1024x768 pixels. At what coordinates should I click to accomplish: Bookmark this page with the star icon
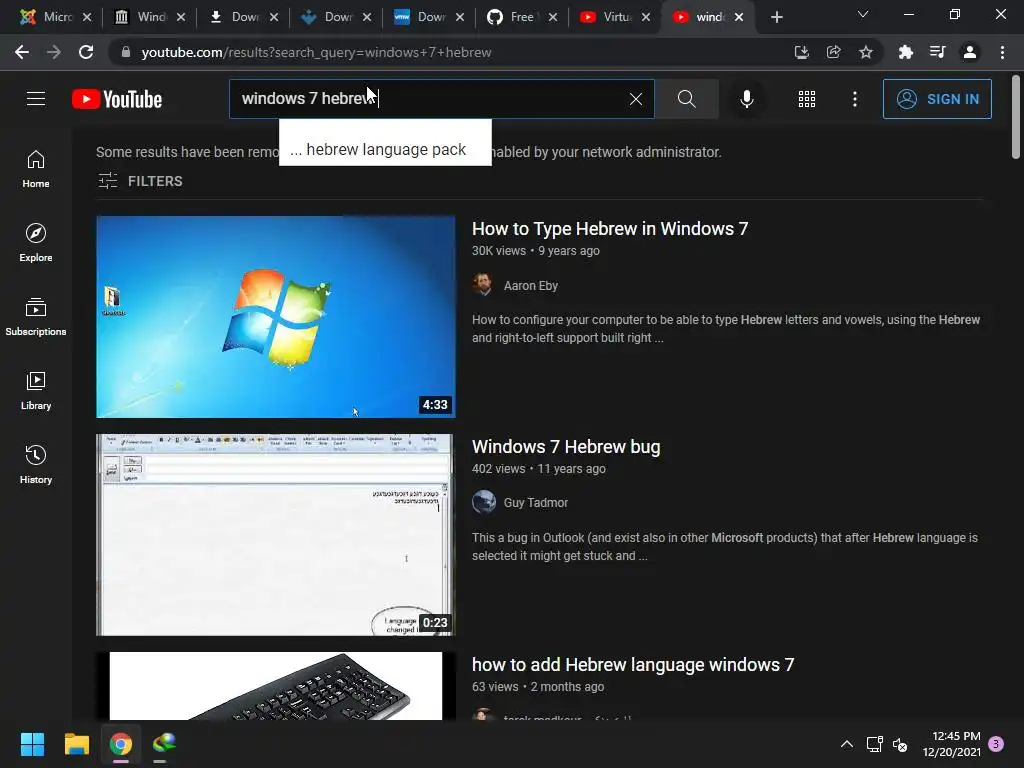click(x=865, y=52)
